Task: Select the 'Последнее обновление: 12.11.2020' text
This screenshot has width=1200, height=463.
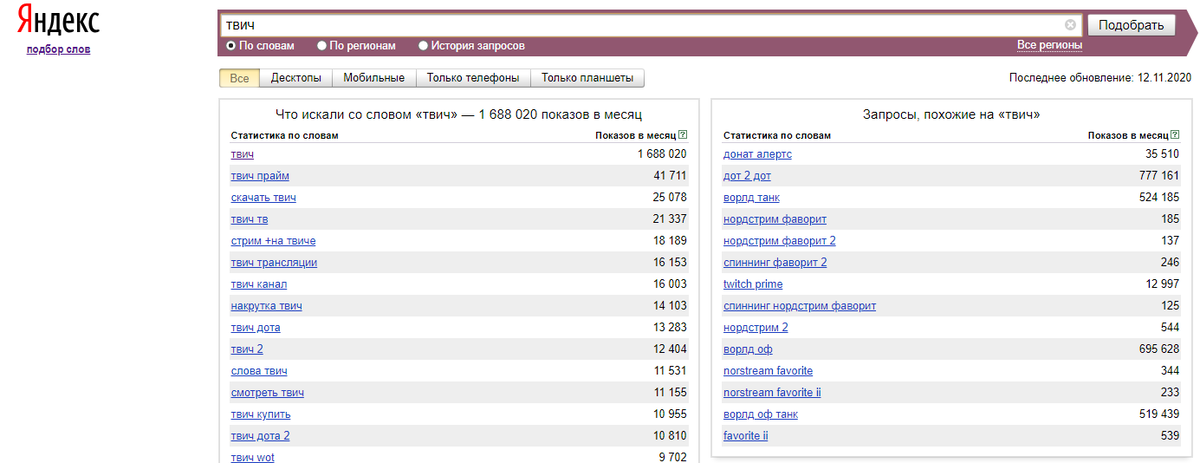Action: pyautogui.click(x=1101, y=77)
